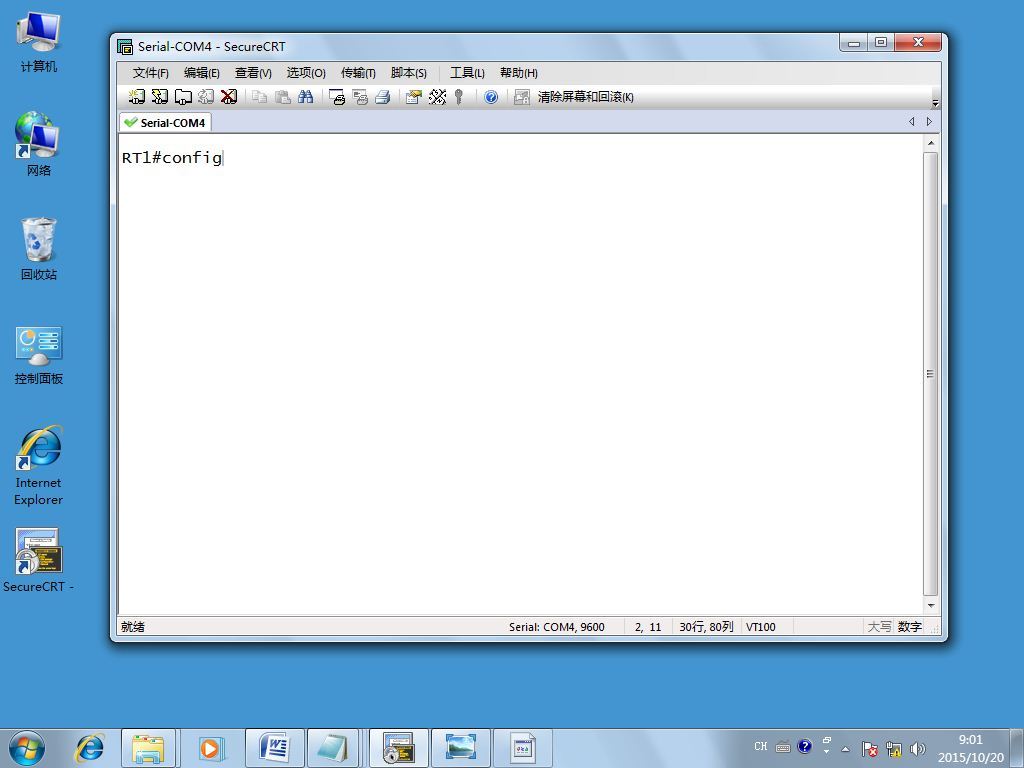
Task: Open the 文件(F) menu
Action: 150,72
